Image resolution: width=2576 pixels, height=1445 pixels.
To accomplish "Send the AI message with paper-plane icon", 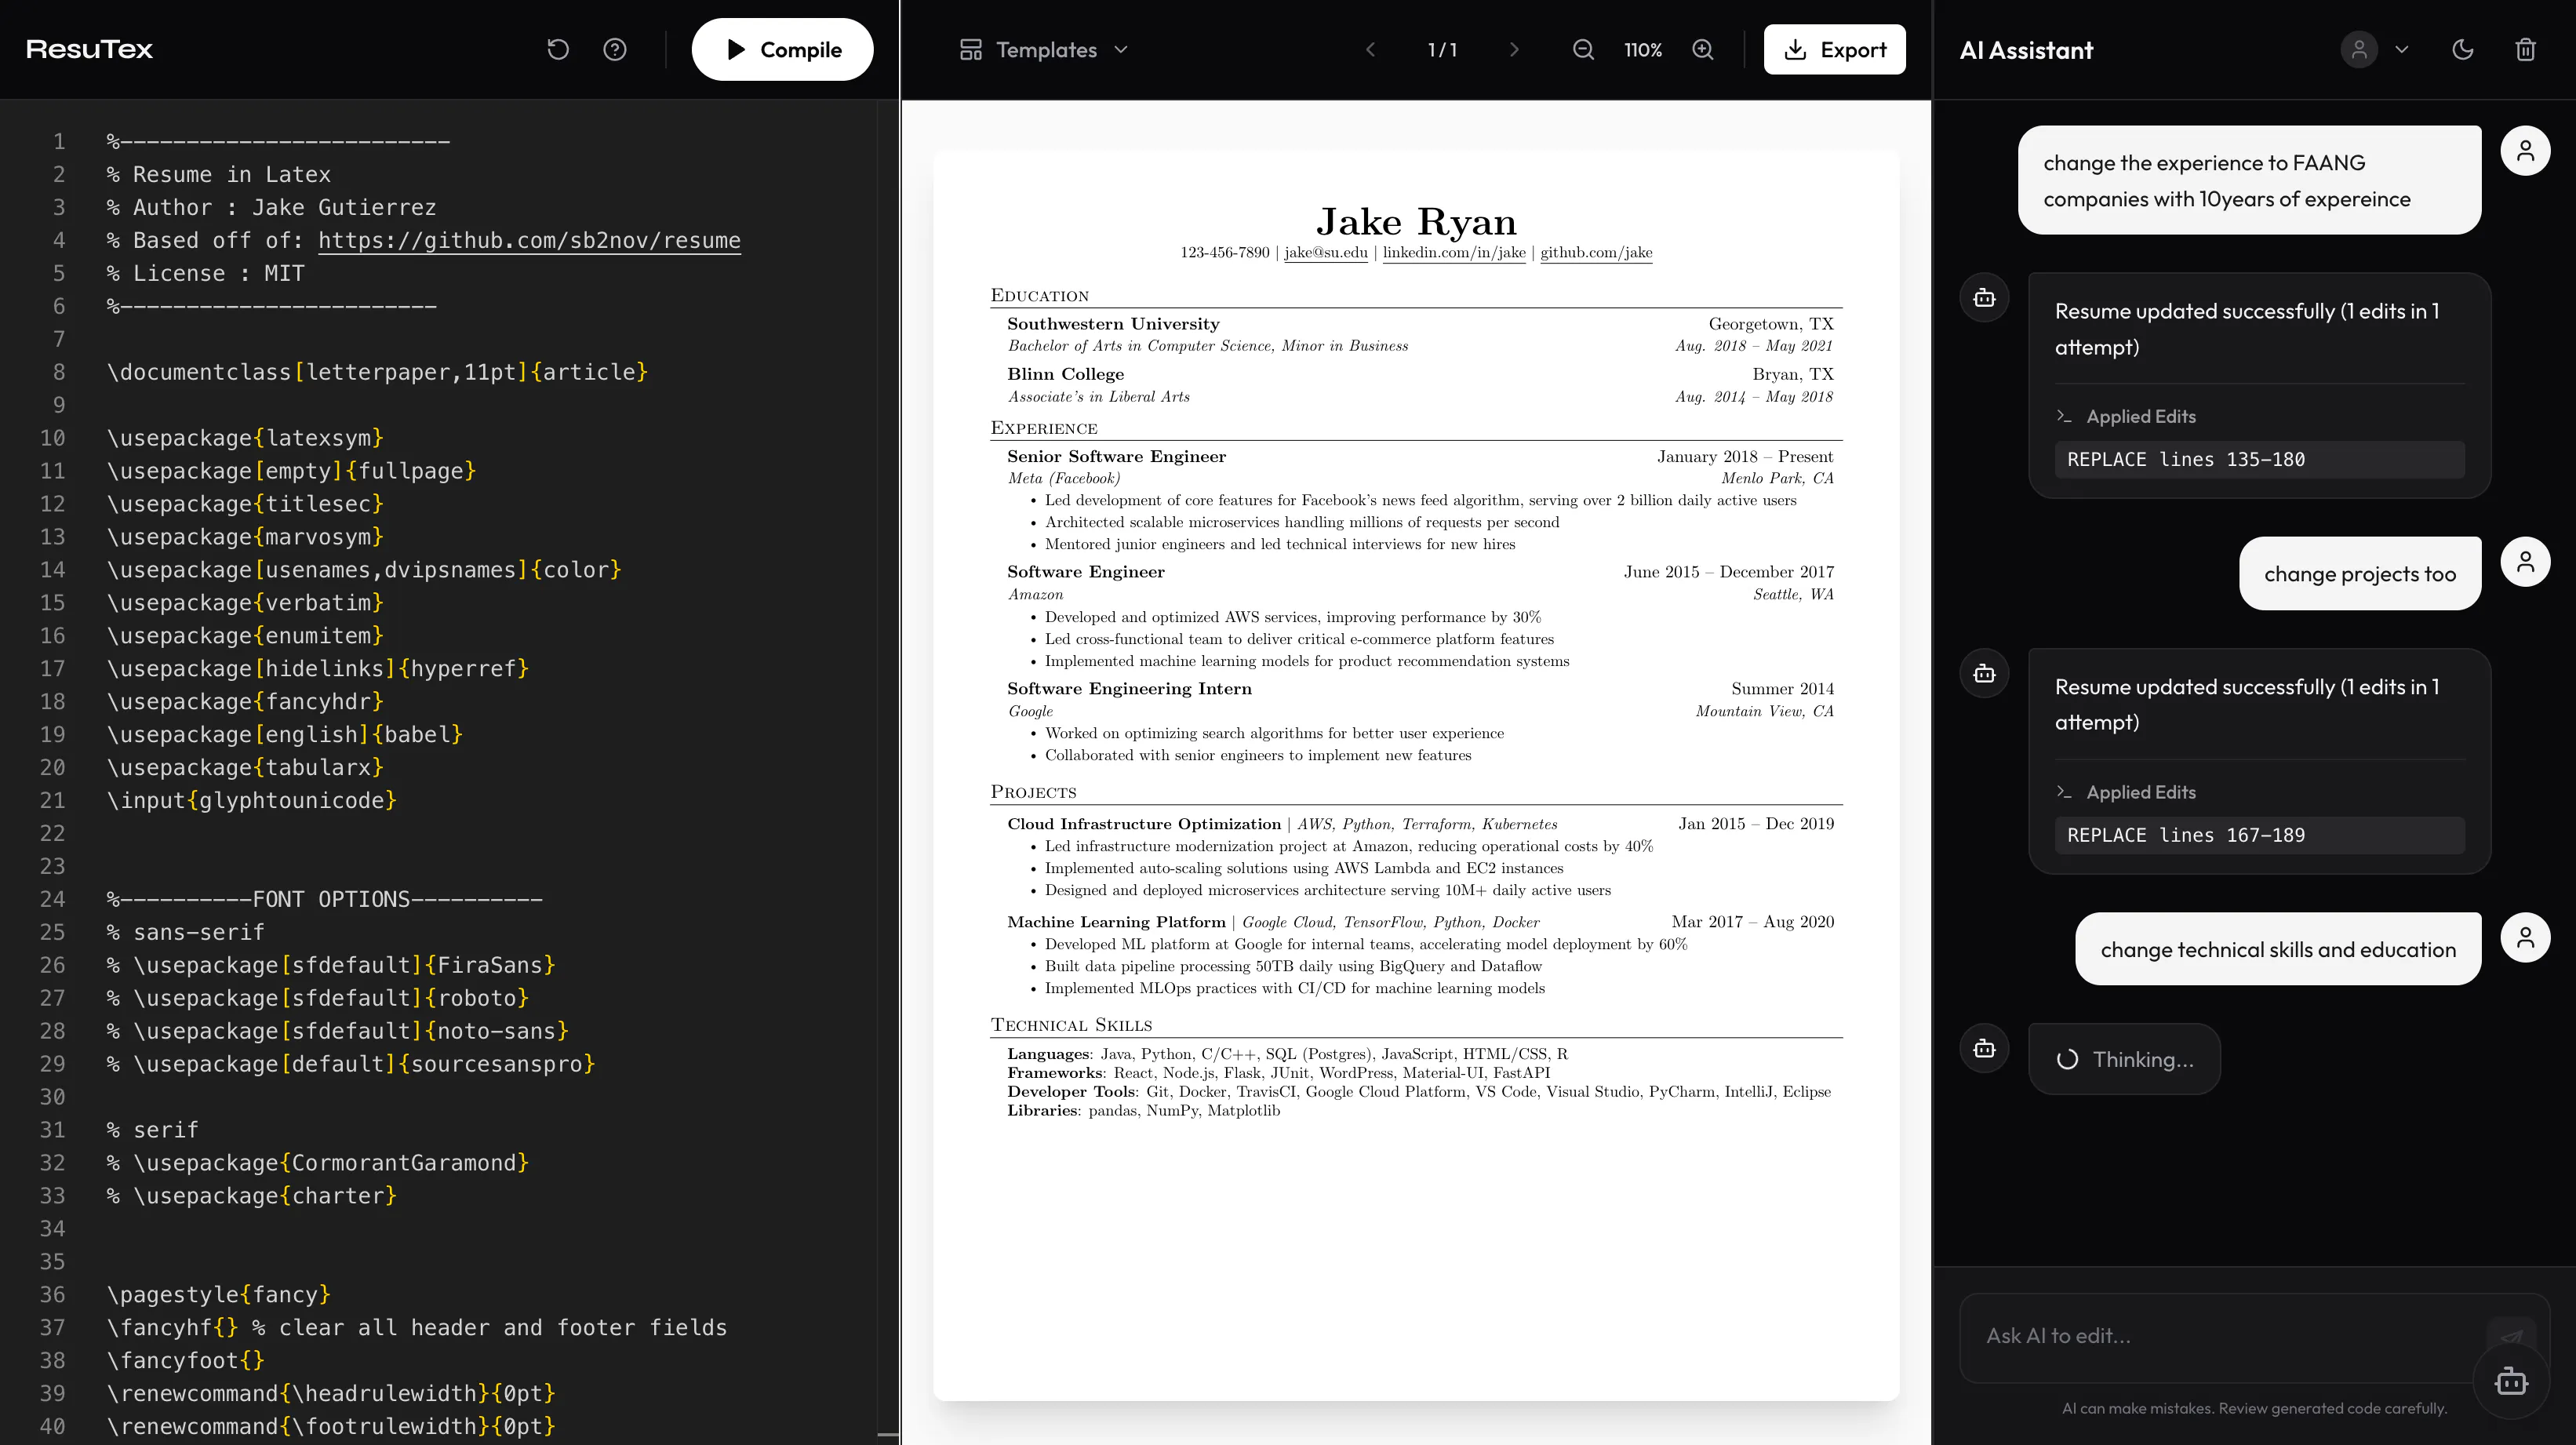I will tap(2511, 1336).
